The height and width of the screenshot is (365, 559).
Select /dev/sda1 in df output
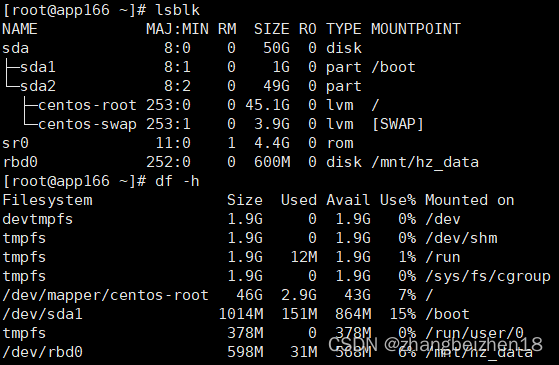click(x=42, y=314)
